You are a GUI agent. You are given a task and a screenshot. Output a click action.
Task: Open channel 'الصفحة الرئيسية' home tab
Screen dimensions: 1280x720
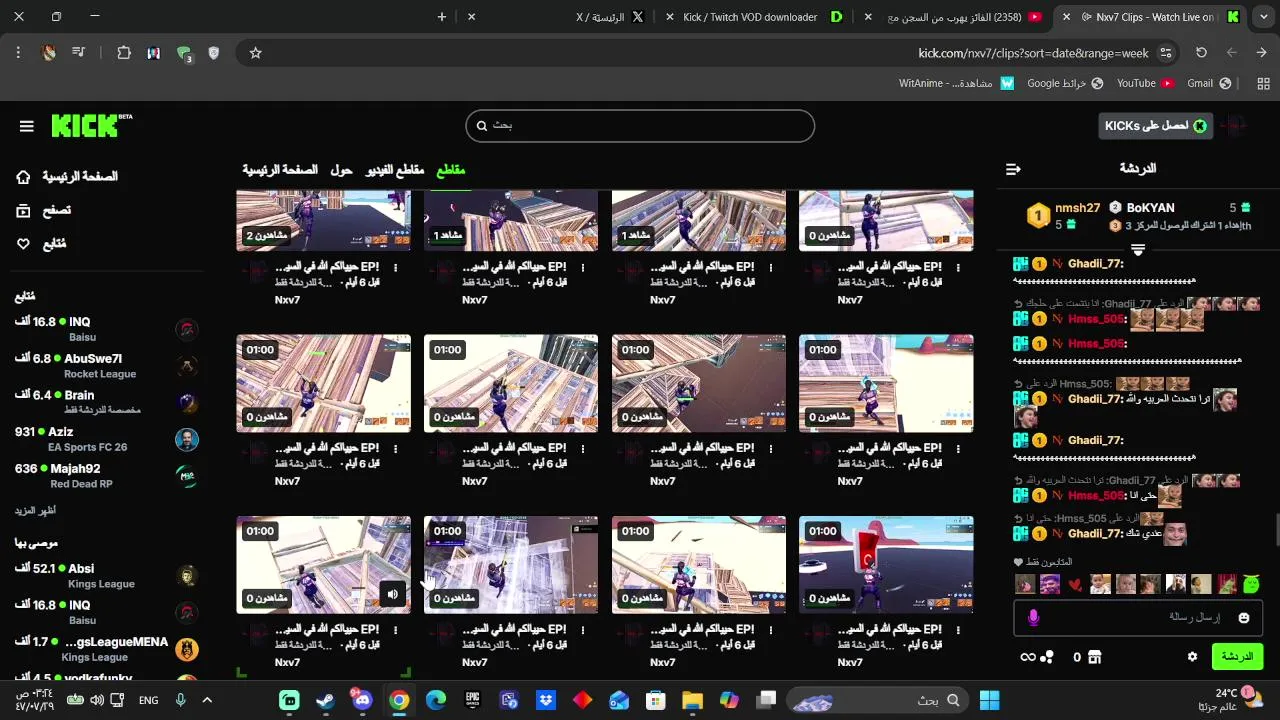pyautogui.click(x=280, y=170)
